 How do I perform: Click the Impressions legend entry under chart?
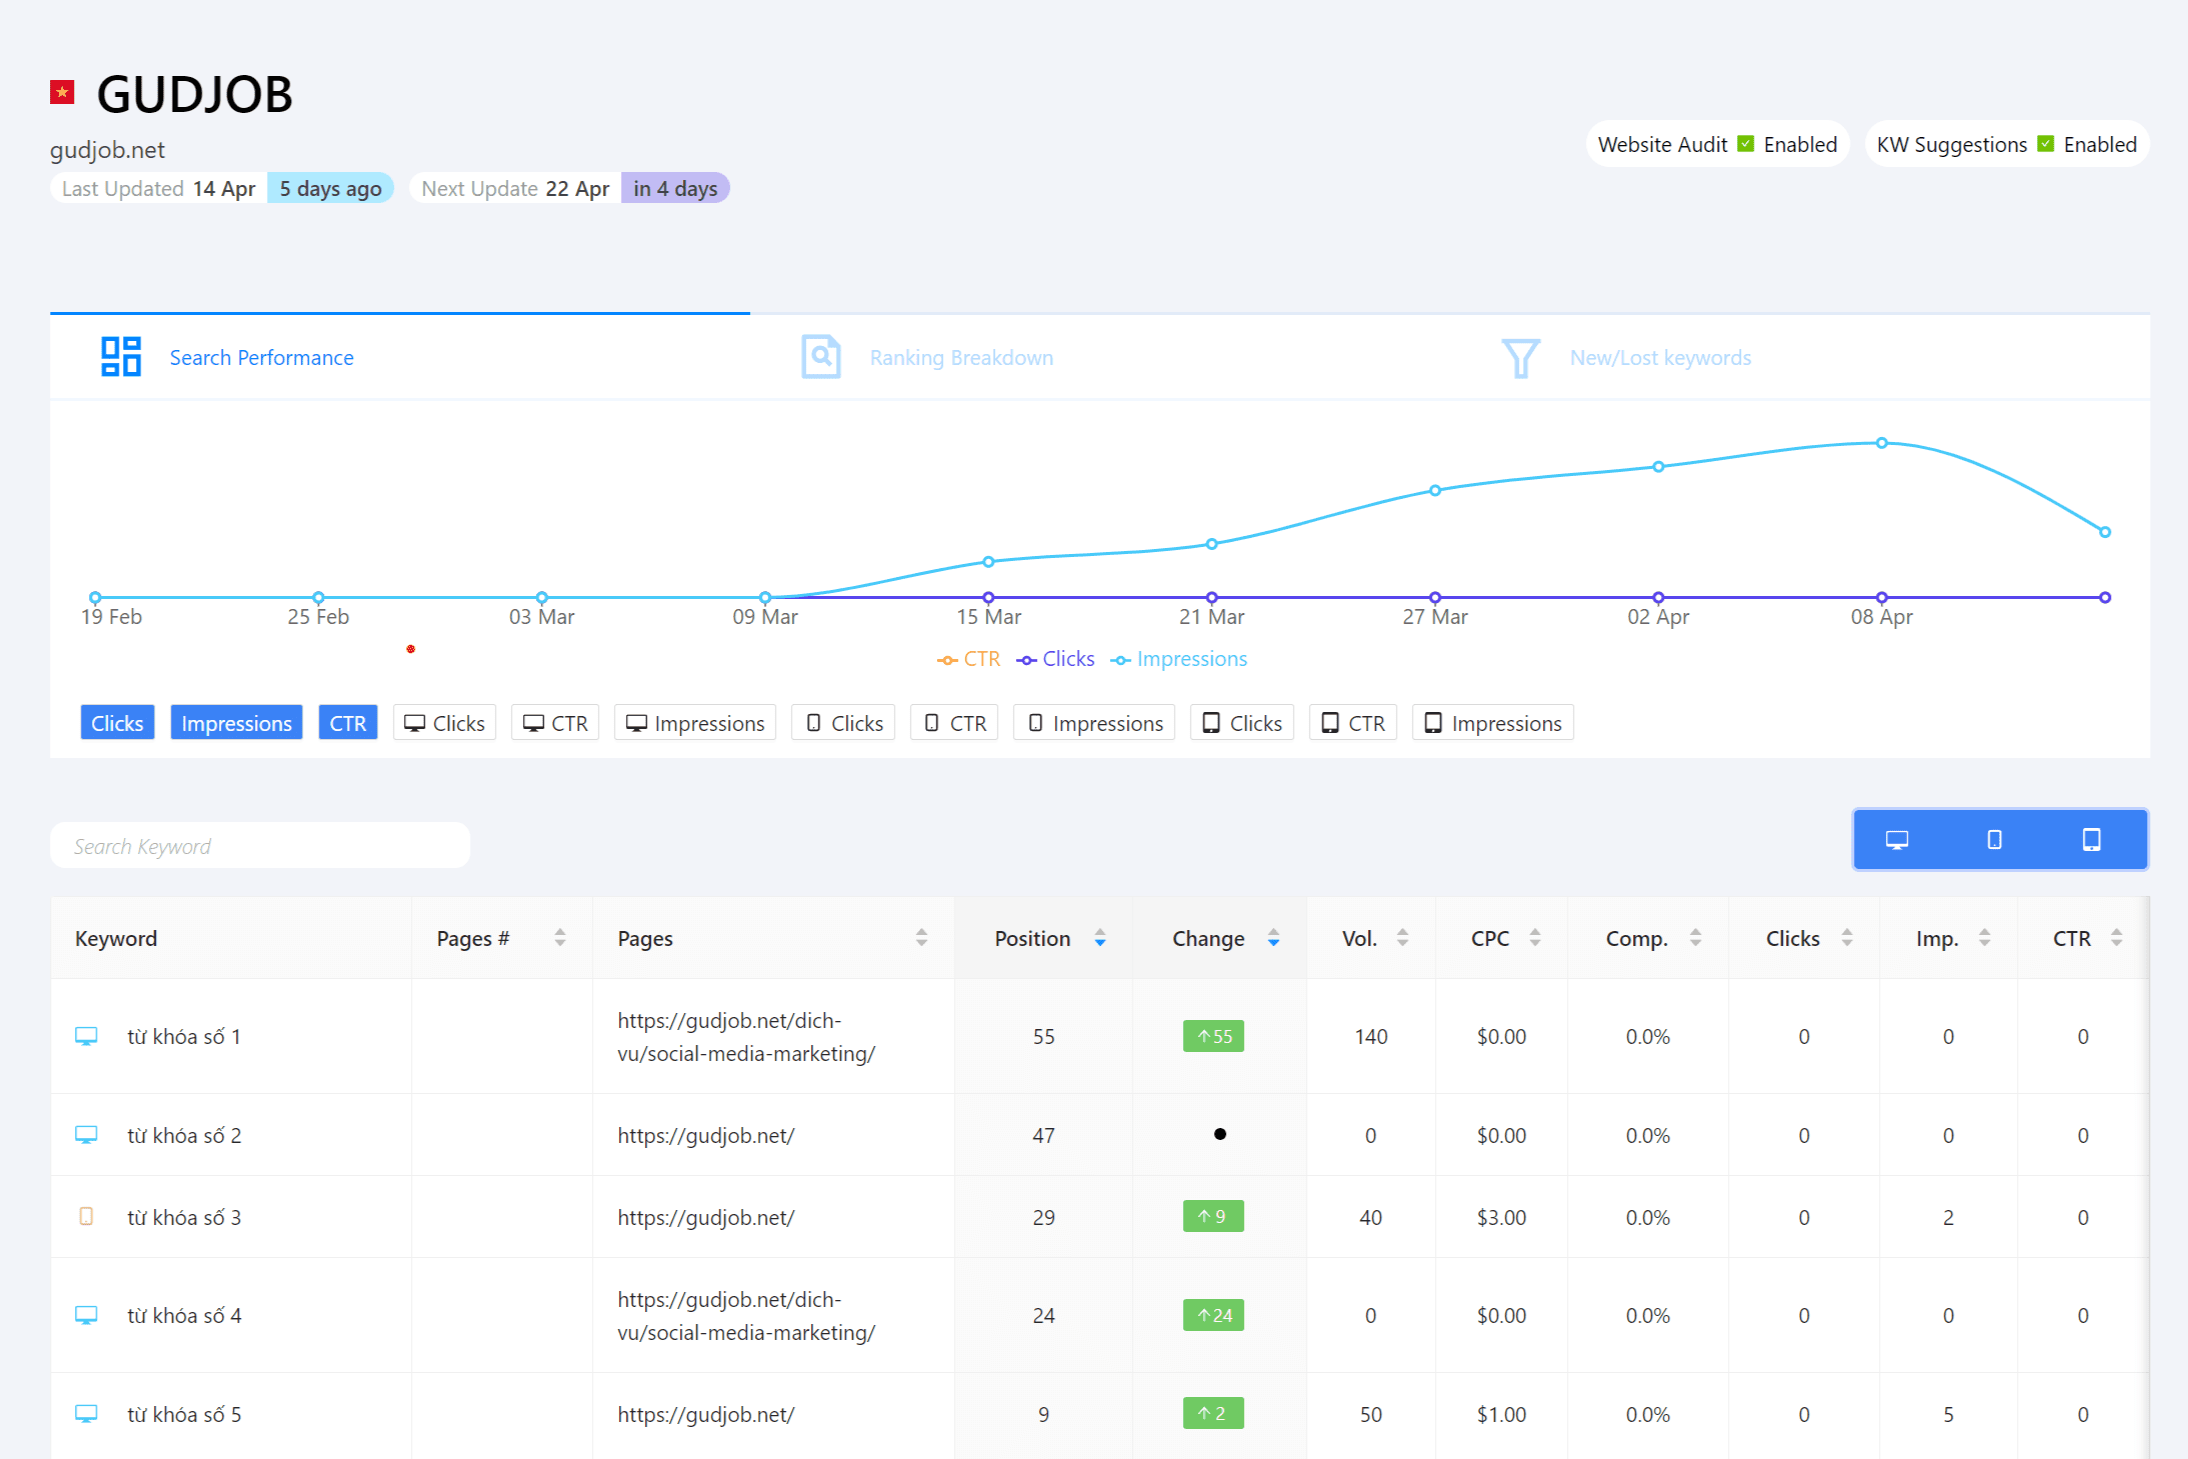(x=1179, y=659)
